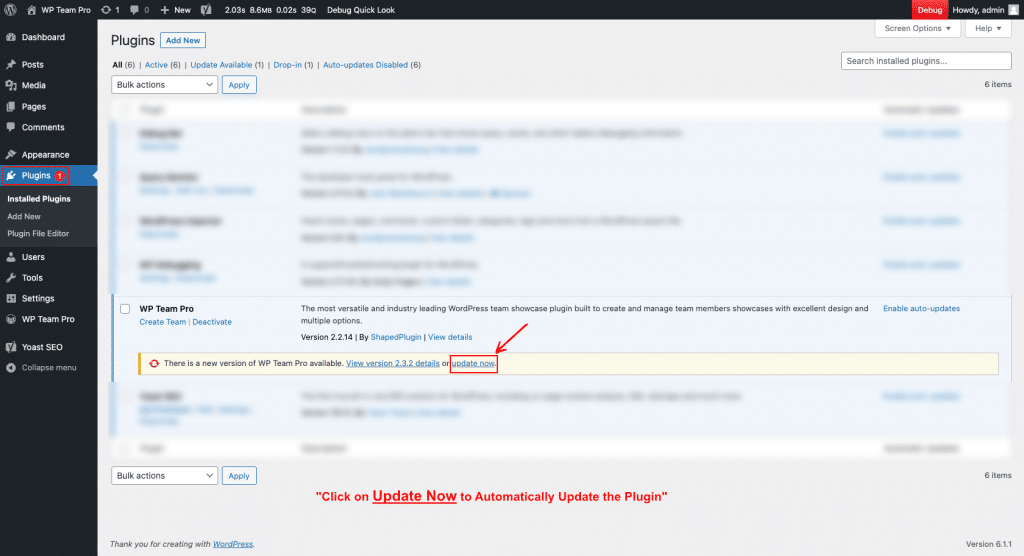
Task: Open Add New plugin submenu item
Action: [x=24, y=216]
